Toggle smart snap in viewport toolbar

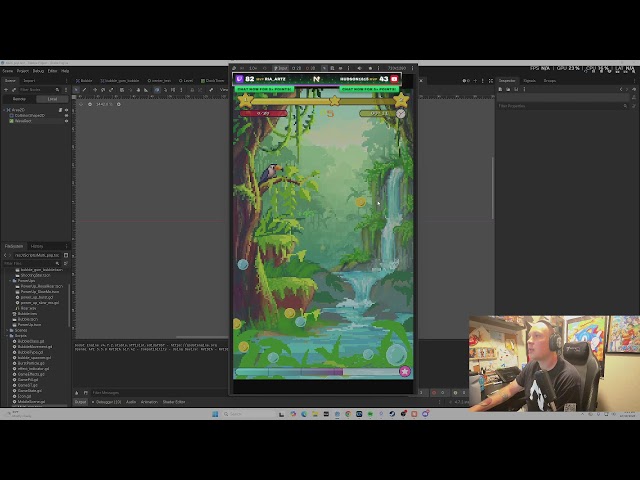pyautogui.click(x=157, y=90)
